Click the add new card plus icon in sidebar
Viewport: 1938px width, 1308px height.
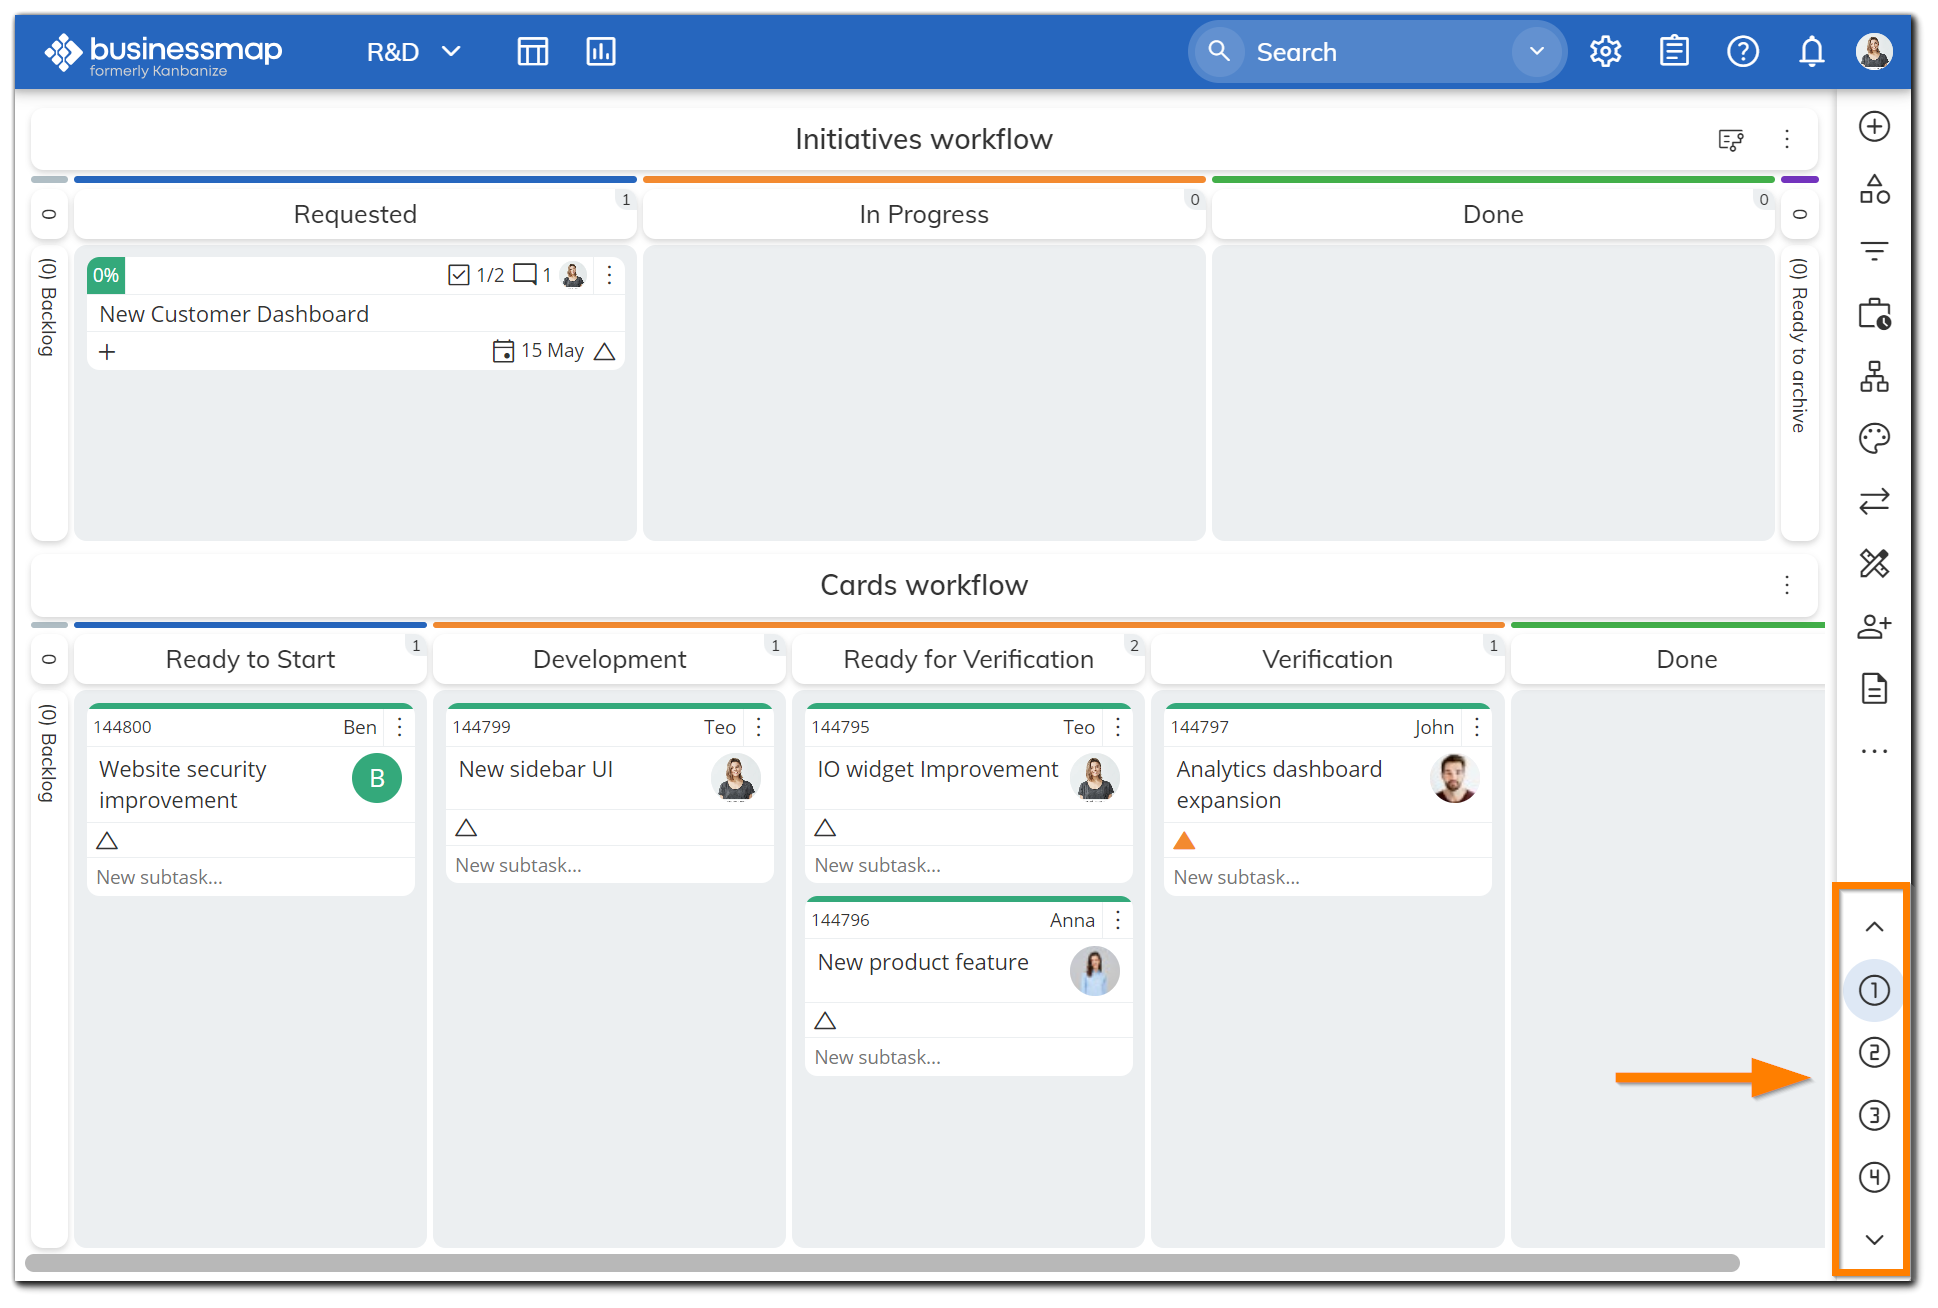1874,127
